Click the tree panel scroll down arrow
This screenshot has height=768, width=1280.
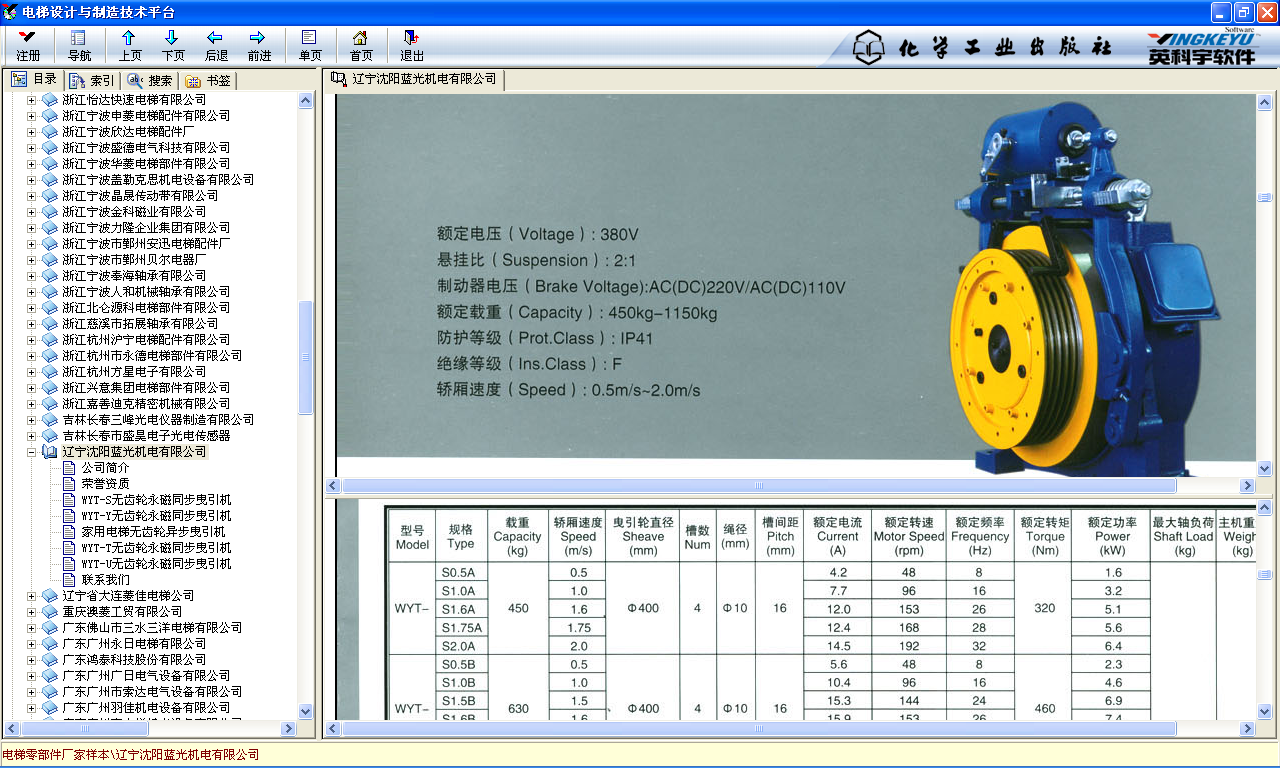click(x=306, y=711)
